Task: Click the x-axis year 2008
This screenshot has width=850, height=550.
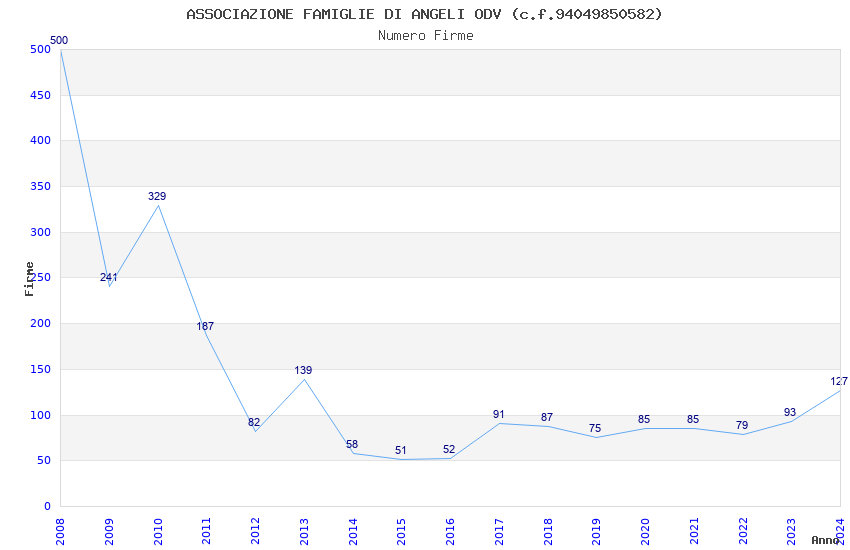Action: pyautogui.click(x=60, y=531)
